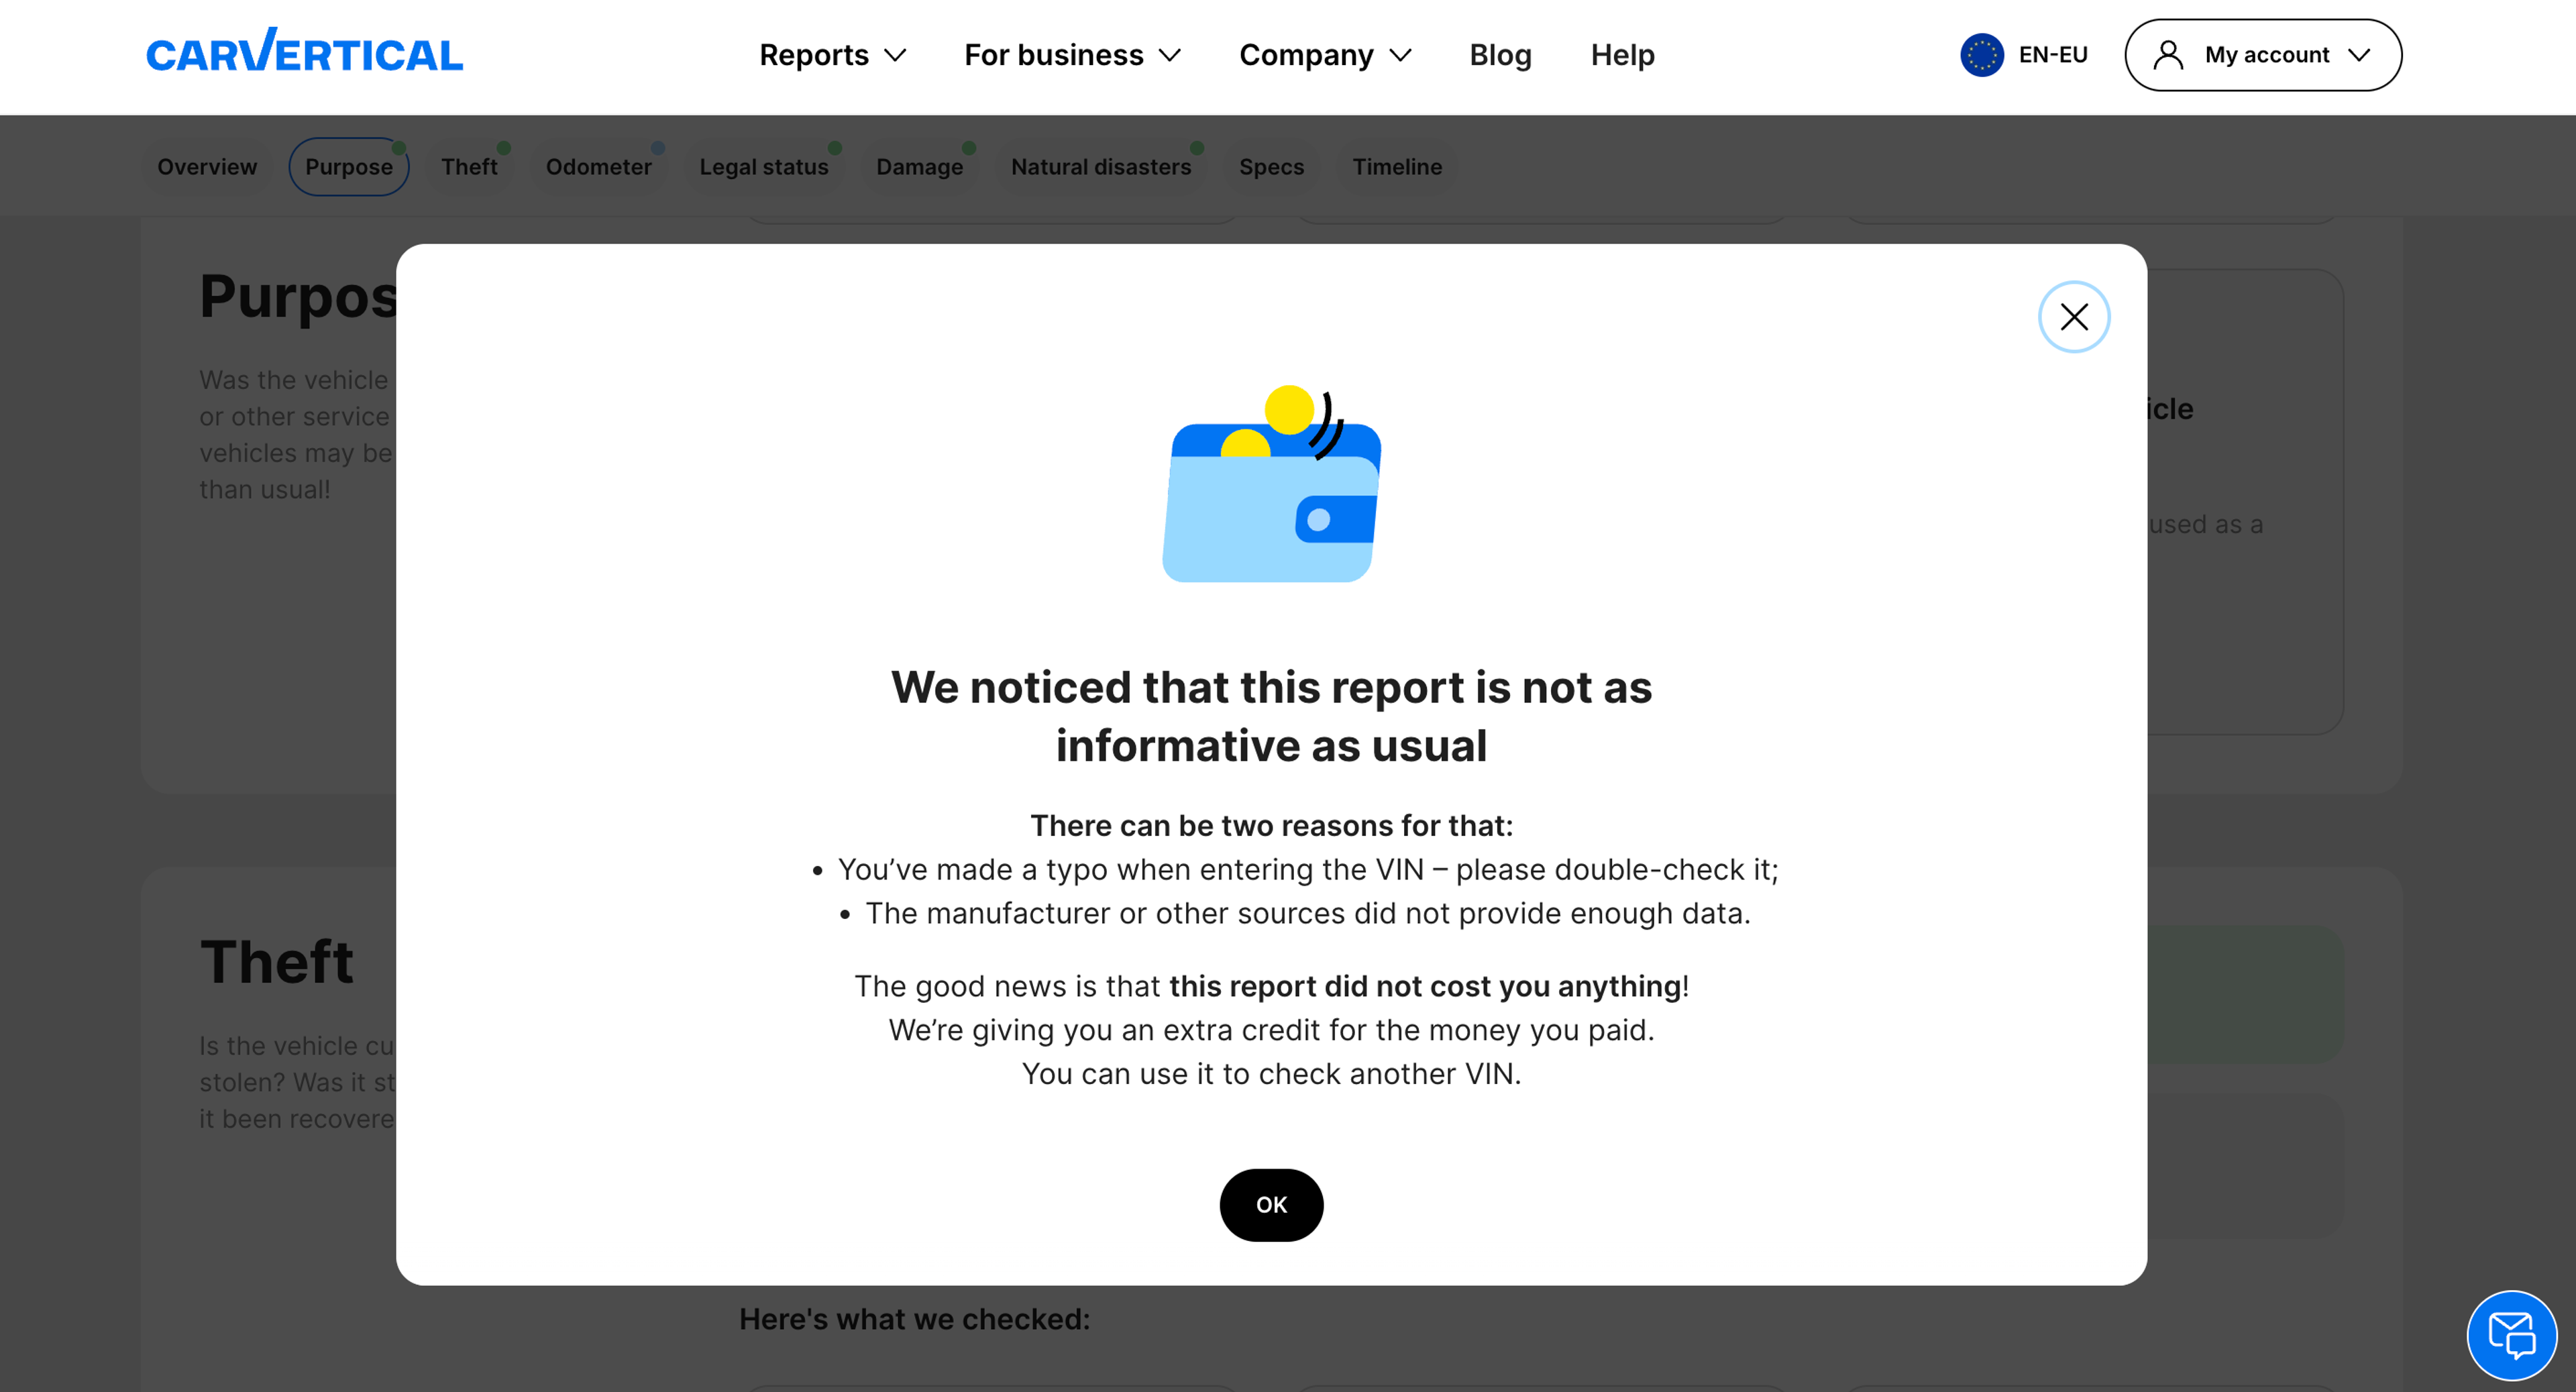Viewport: 2576px width, 1392px height.
Task: Open the Help link
Action: coord(1622,55)
